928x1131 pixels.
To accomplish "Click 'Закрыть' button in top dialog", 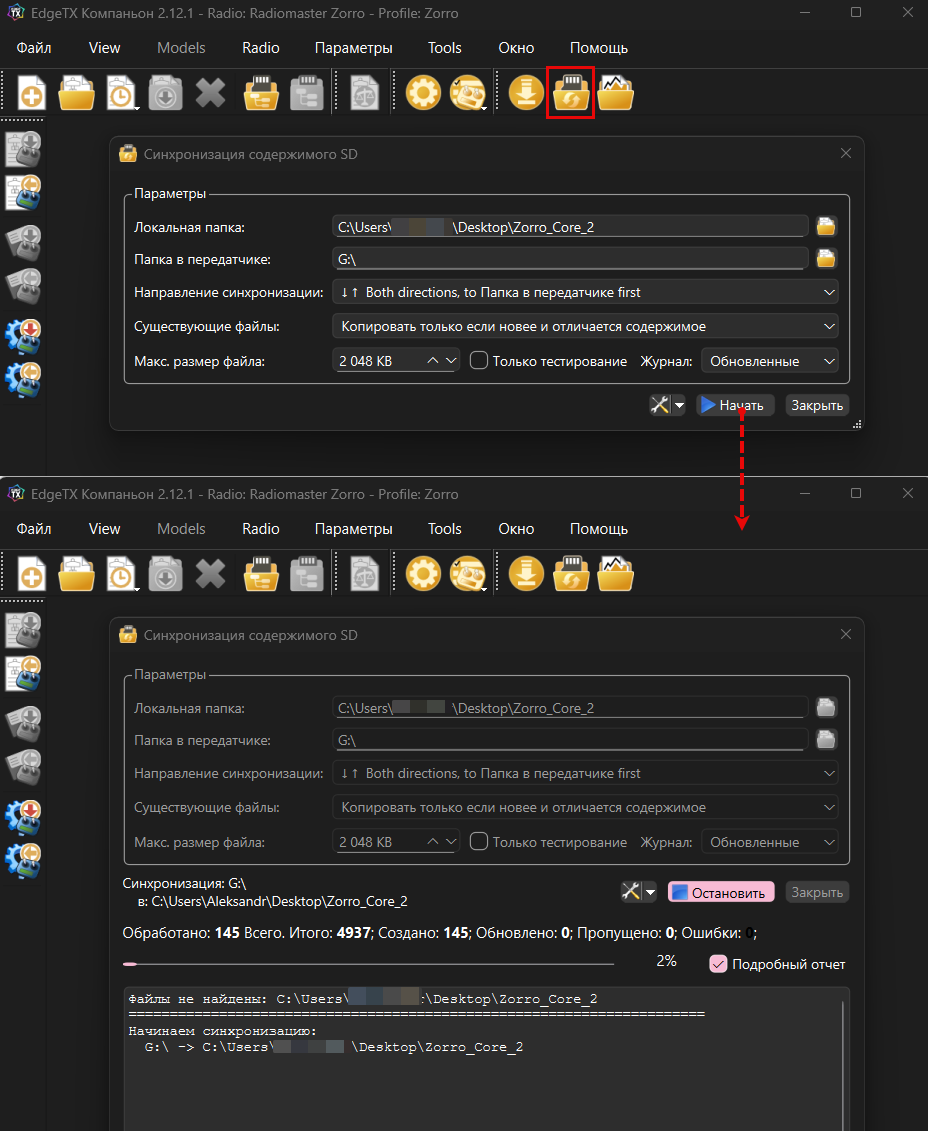I will pos(817,405).
